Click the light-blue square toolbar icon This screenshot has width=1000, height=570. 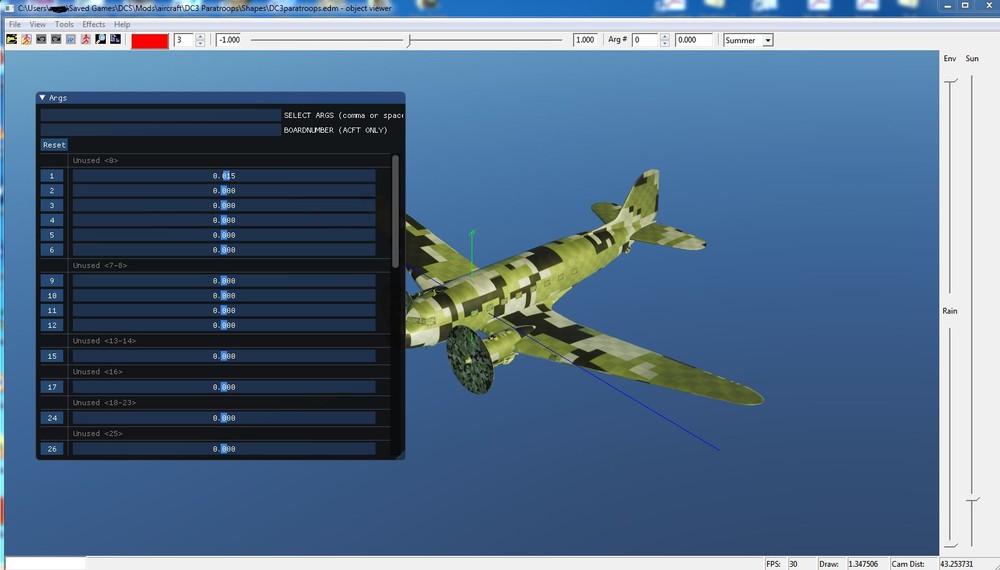pyautogui.click(x=70, y=40)
